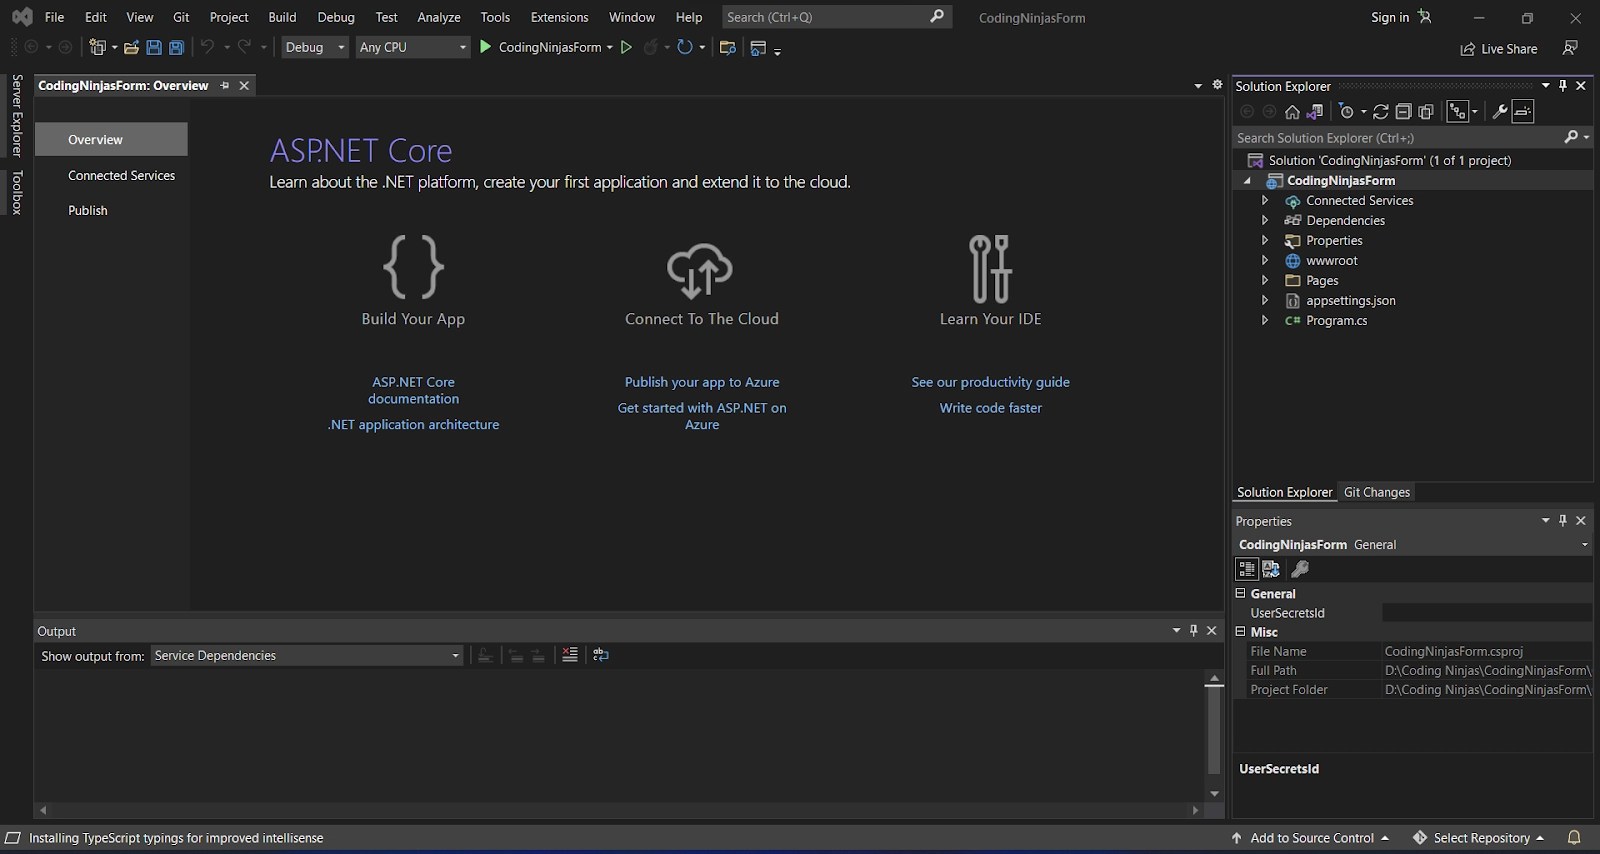Expand the wwwroot folder node

coord(1265,261)
